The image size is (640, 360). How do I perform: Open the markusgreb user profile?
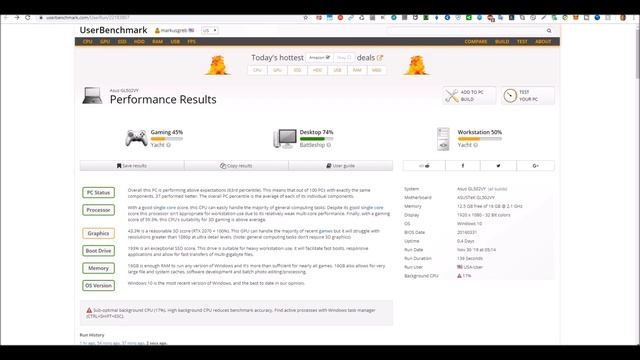point(174,31)
